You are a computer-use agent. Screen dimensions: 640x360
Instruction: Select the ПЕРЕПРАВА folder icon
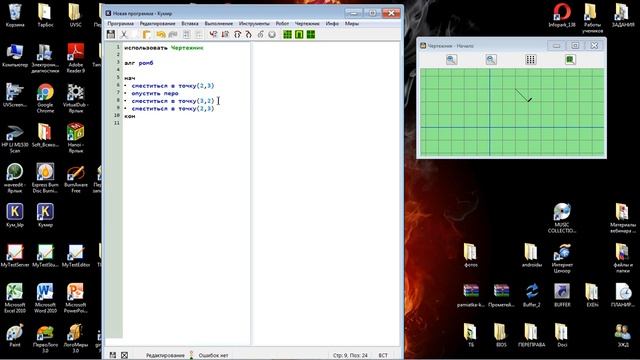point(531,336)
